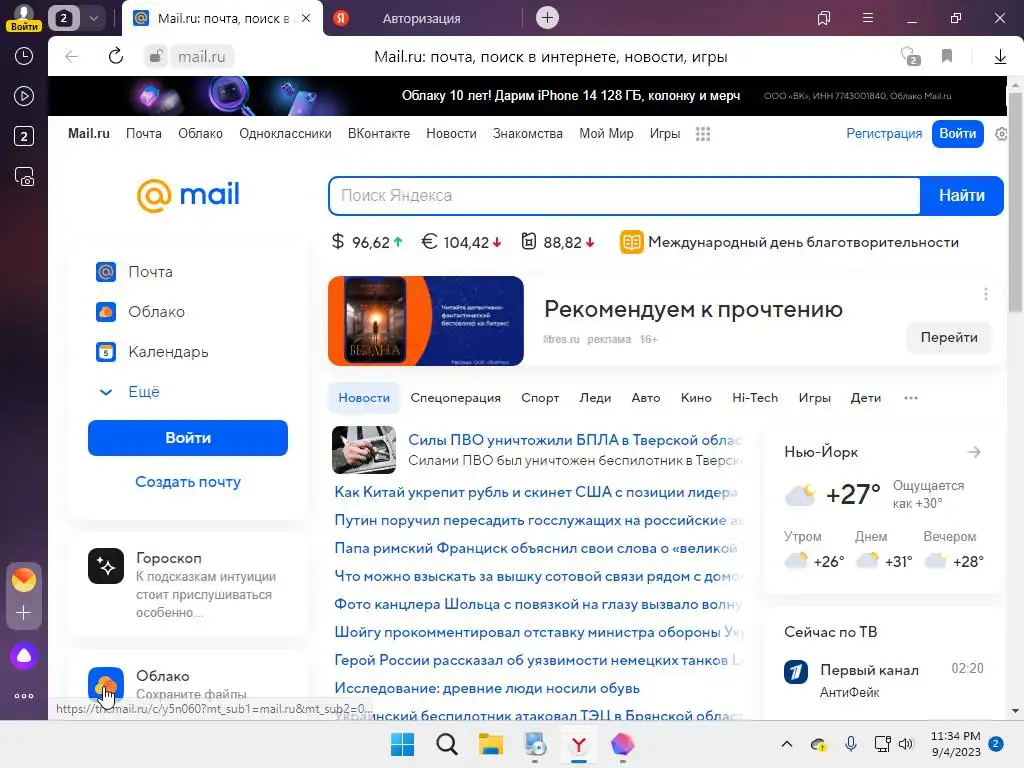The image size is (1024, 768).
Task: Reload the page
Action: click(x=116, y=56)
